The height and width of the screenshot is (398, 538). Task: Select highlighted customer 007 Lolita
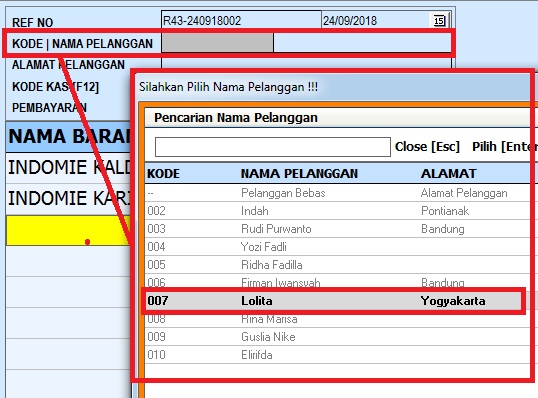(x=334, y=301)
